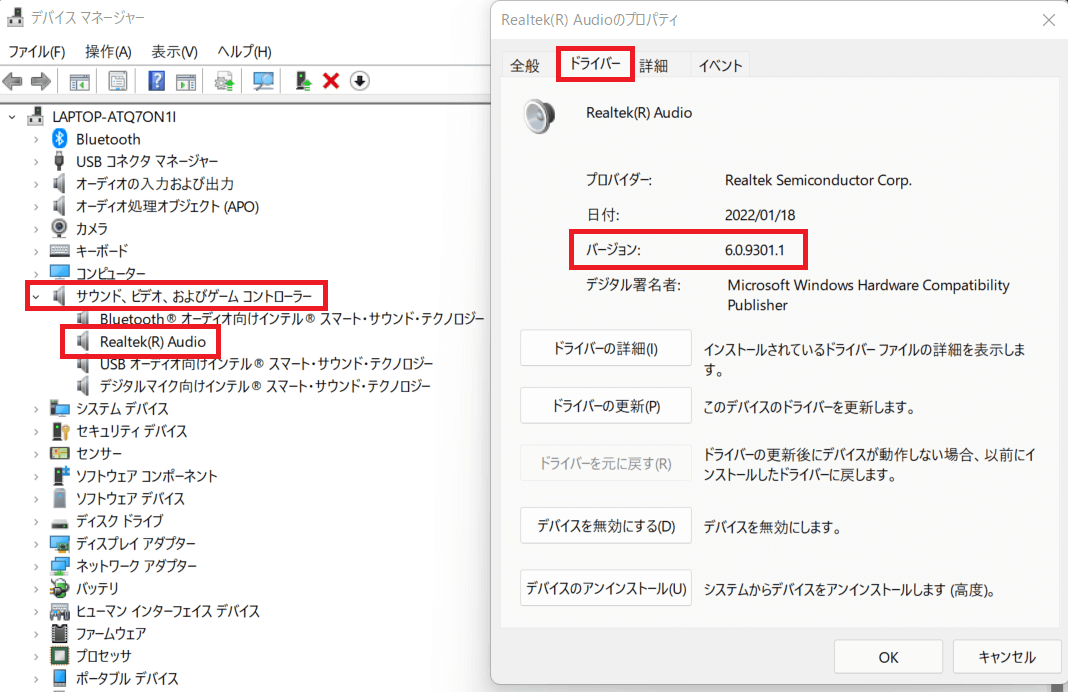Click the action pane toggle icon
The image size is (1068, 692).
(x=186, y=82)
